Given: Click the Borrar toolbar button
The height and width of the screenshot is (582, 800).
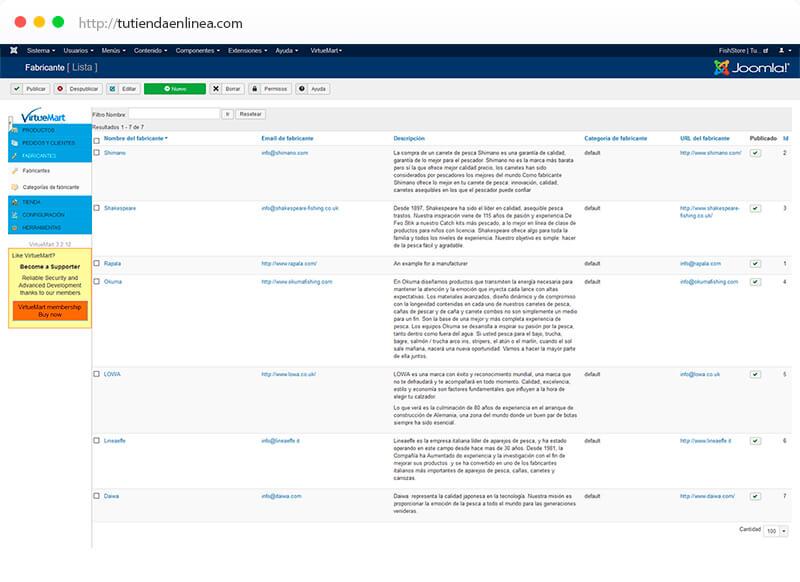Looking at the screenshot, I should pos(227,89).
